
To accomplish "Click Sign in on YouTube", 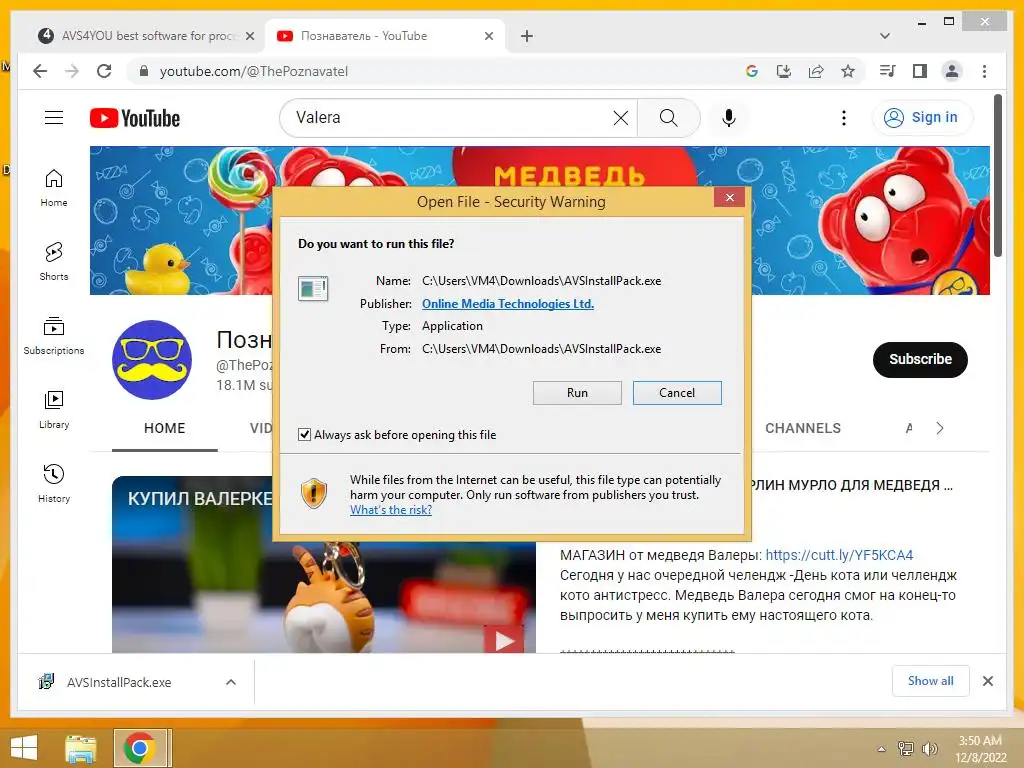I will click(921, 118).
